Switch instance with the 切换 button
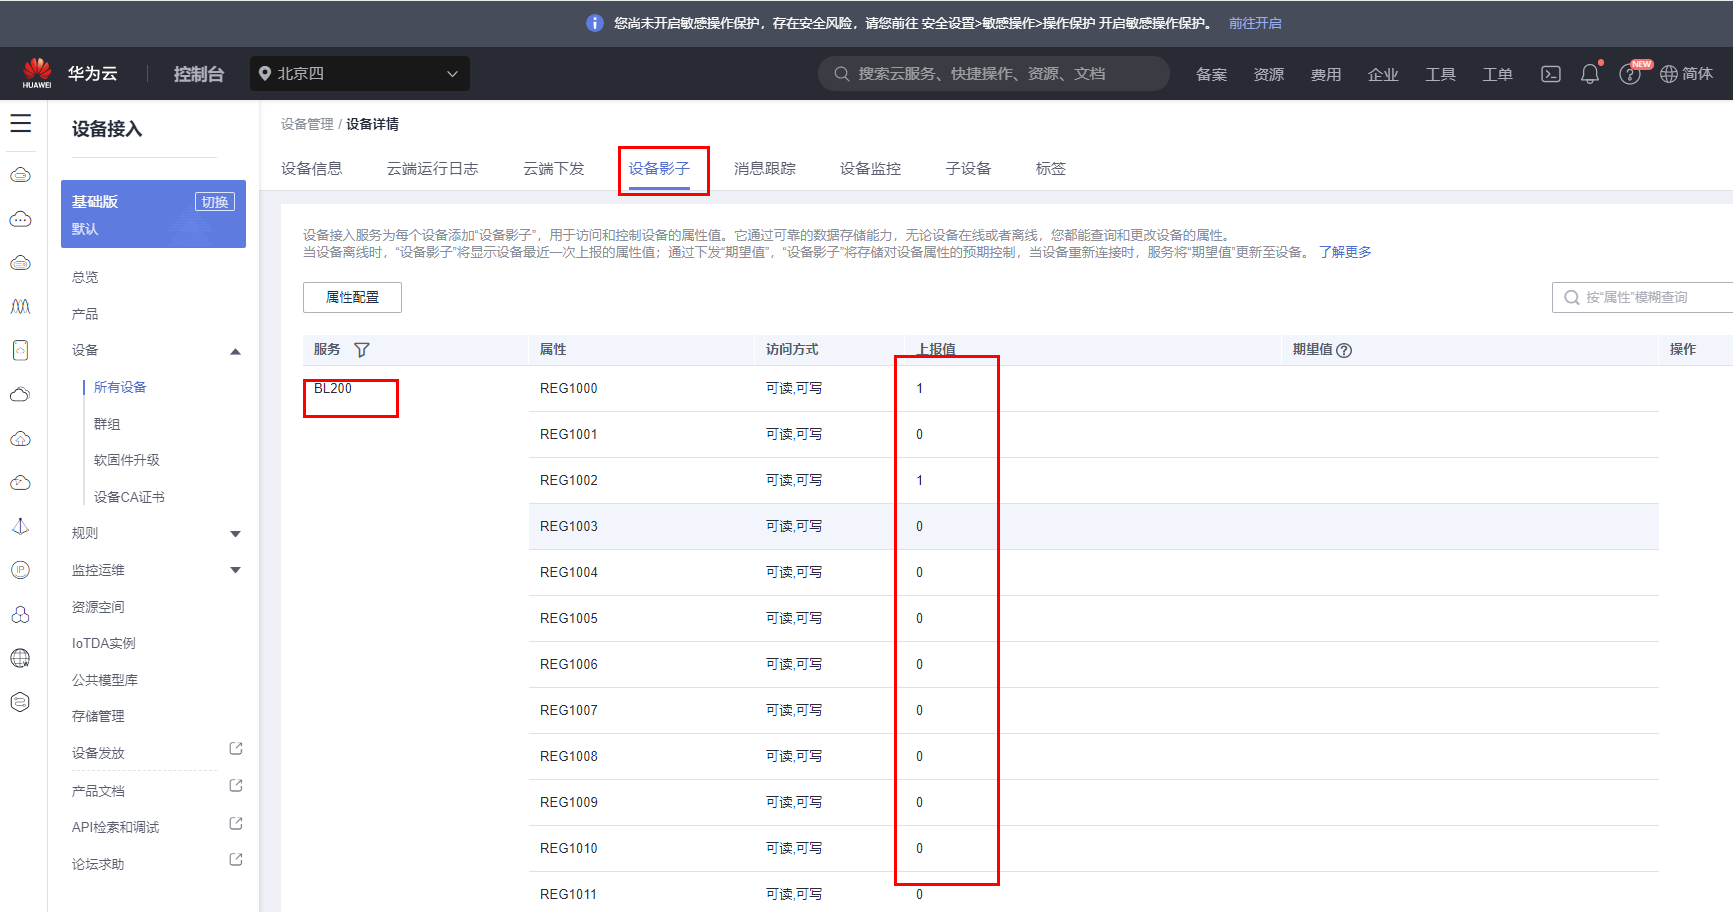 point(215,202)
